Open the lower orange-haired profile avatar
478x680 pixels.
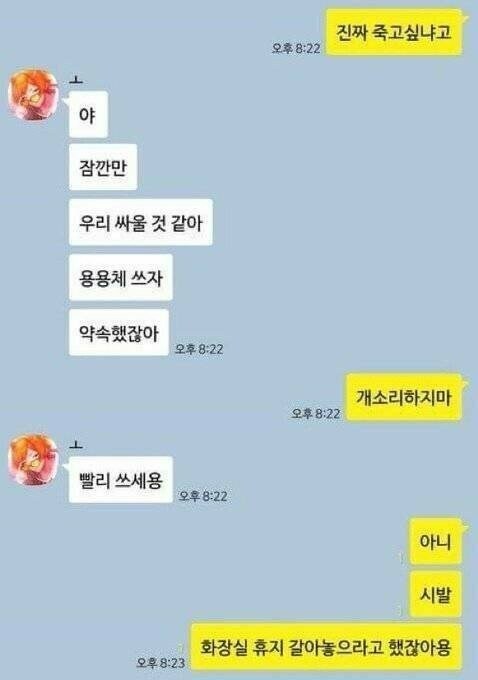(x=33, y=459)
